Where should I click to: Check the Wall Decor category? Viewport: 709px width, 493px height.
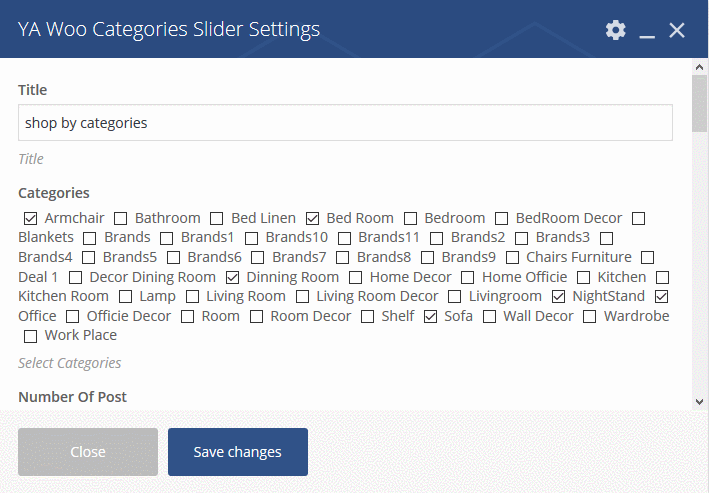[489, 317]
